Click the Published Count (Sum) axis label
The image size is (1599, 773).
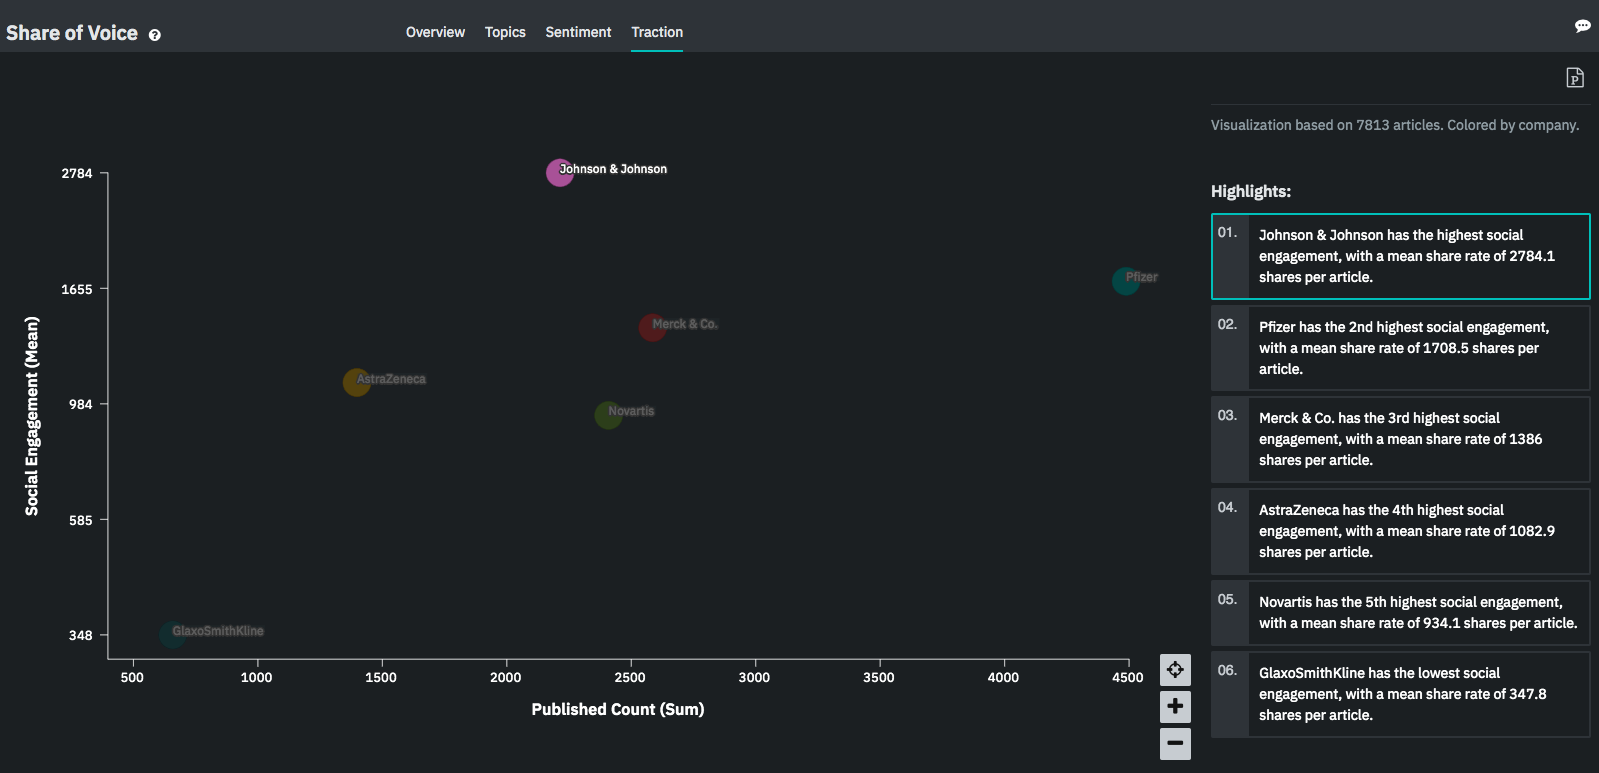click(x=618, y=709)
